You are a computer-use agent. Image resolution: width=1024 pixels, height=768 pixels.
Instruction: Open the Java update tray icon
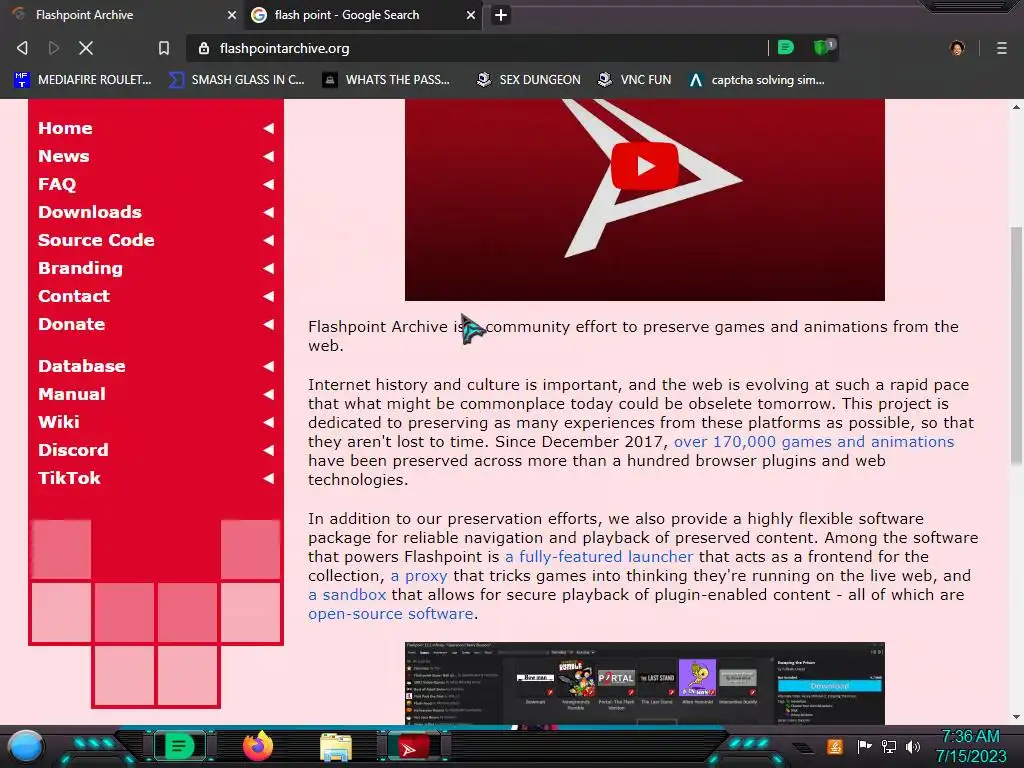835,746
